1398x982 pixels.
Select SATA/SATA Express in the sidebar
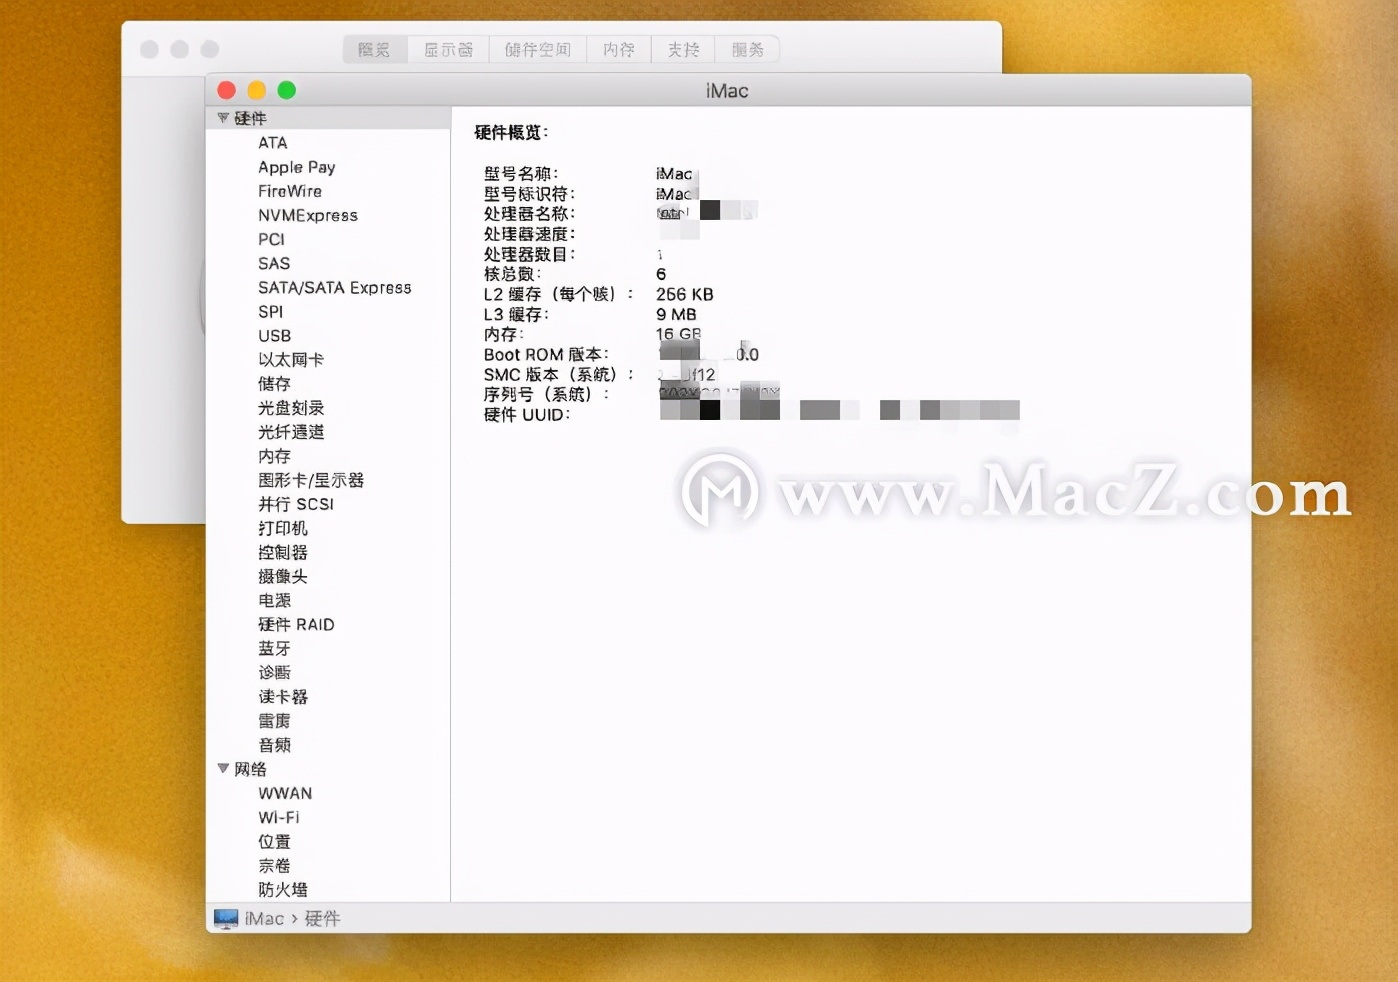click(334, 287)
